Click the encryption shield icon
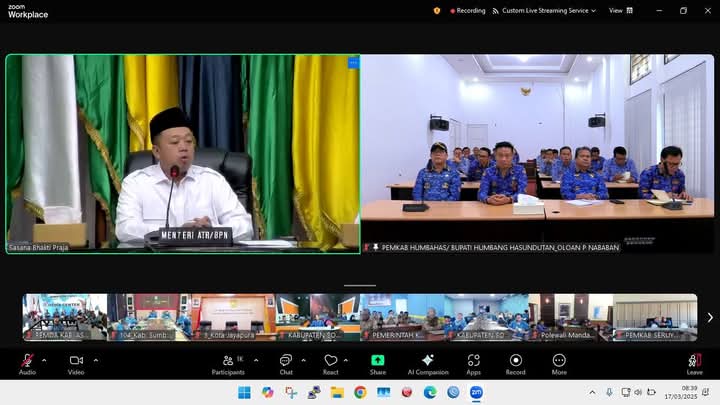Screen dimensions: 720x405 pos(437,11)
